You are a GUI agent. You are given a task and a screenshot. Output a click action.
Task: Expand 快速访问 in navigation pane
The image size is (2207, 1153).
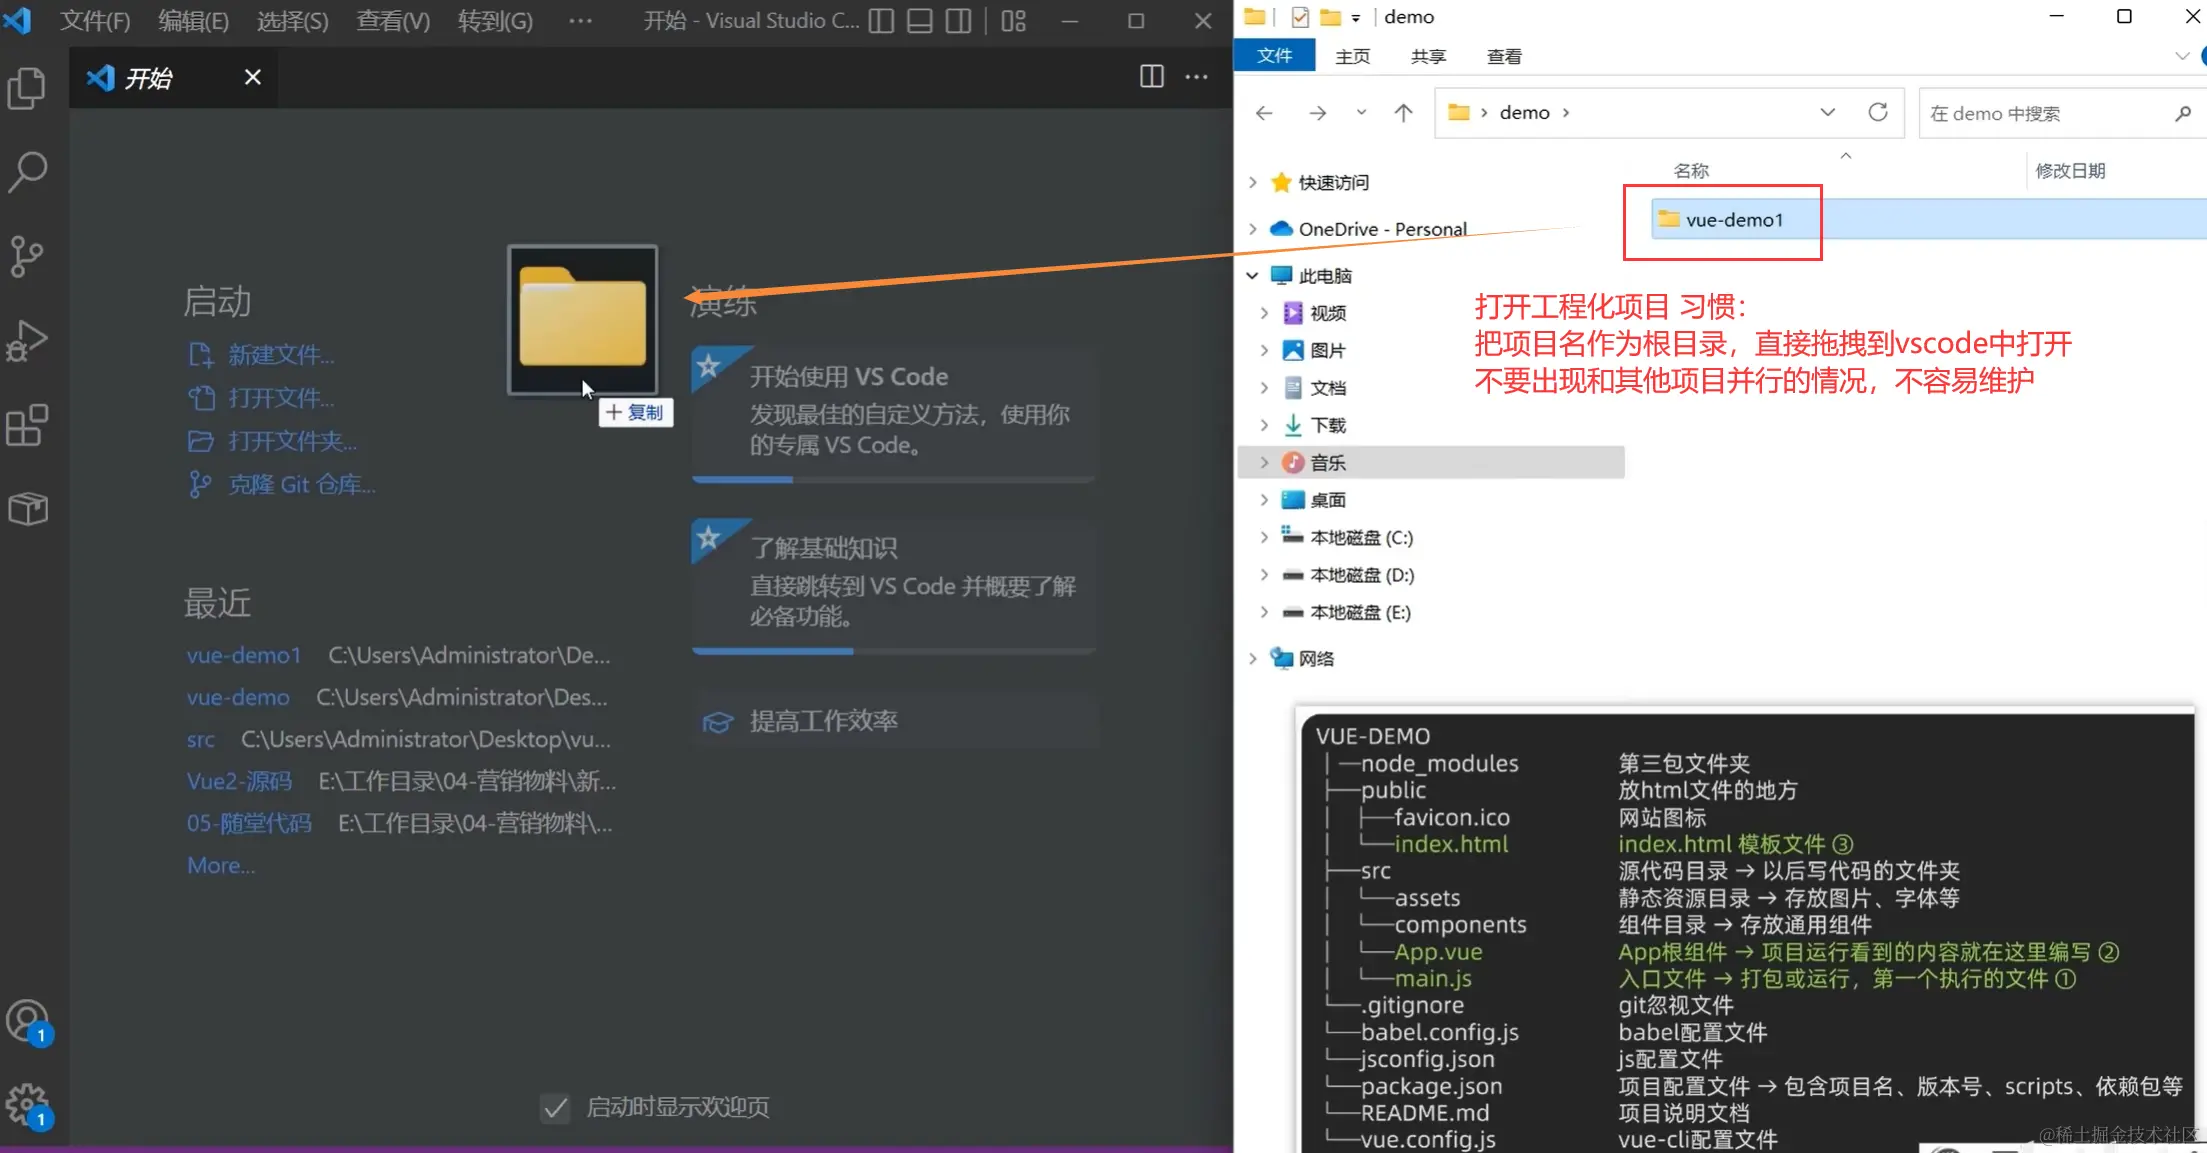[1253, 182]
